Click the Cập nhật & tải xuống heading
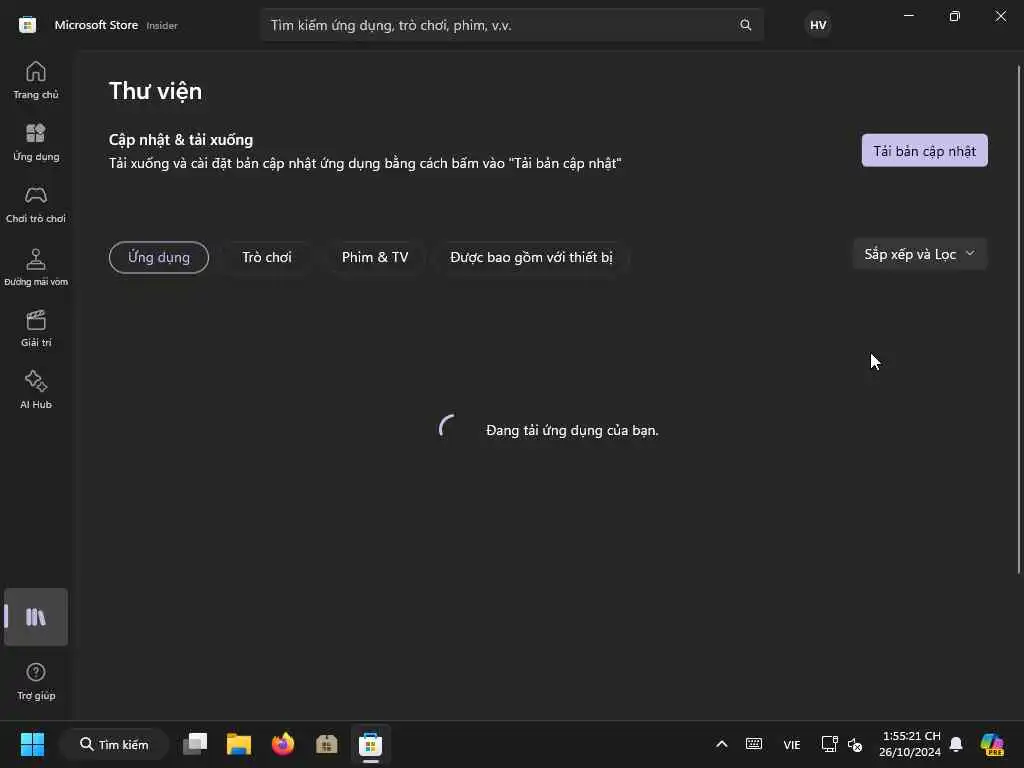This screenshot has width=1024, height=768. coord(181,140)
